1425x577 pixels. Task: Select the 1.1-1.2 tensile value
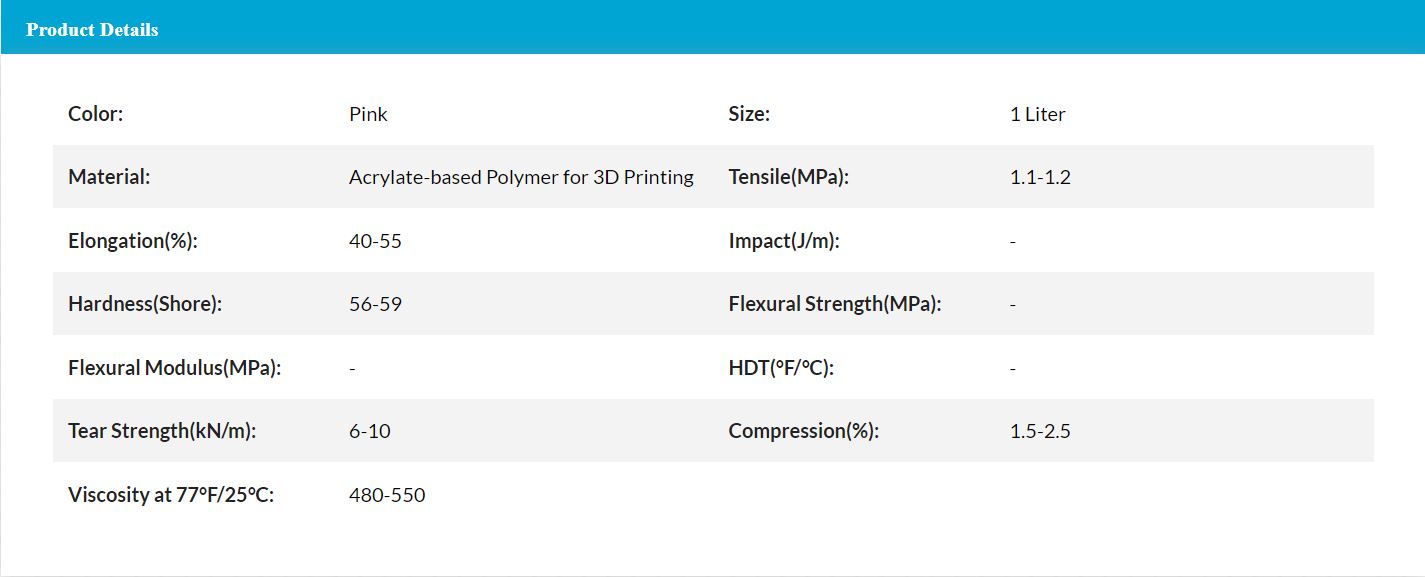(x=1040, y=177)
